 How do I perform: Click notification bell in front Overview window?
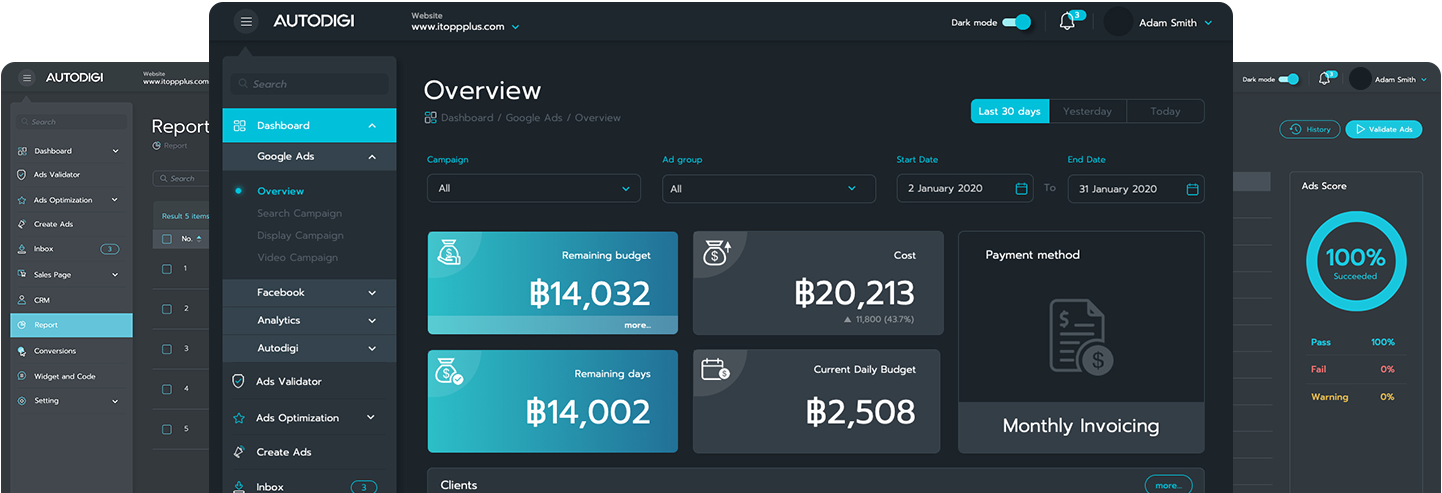tap(1067, 22)
